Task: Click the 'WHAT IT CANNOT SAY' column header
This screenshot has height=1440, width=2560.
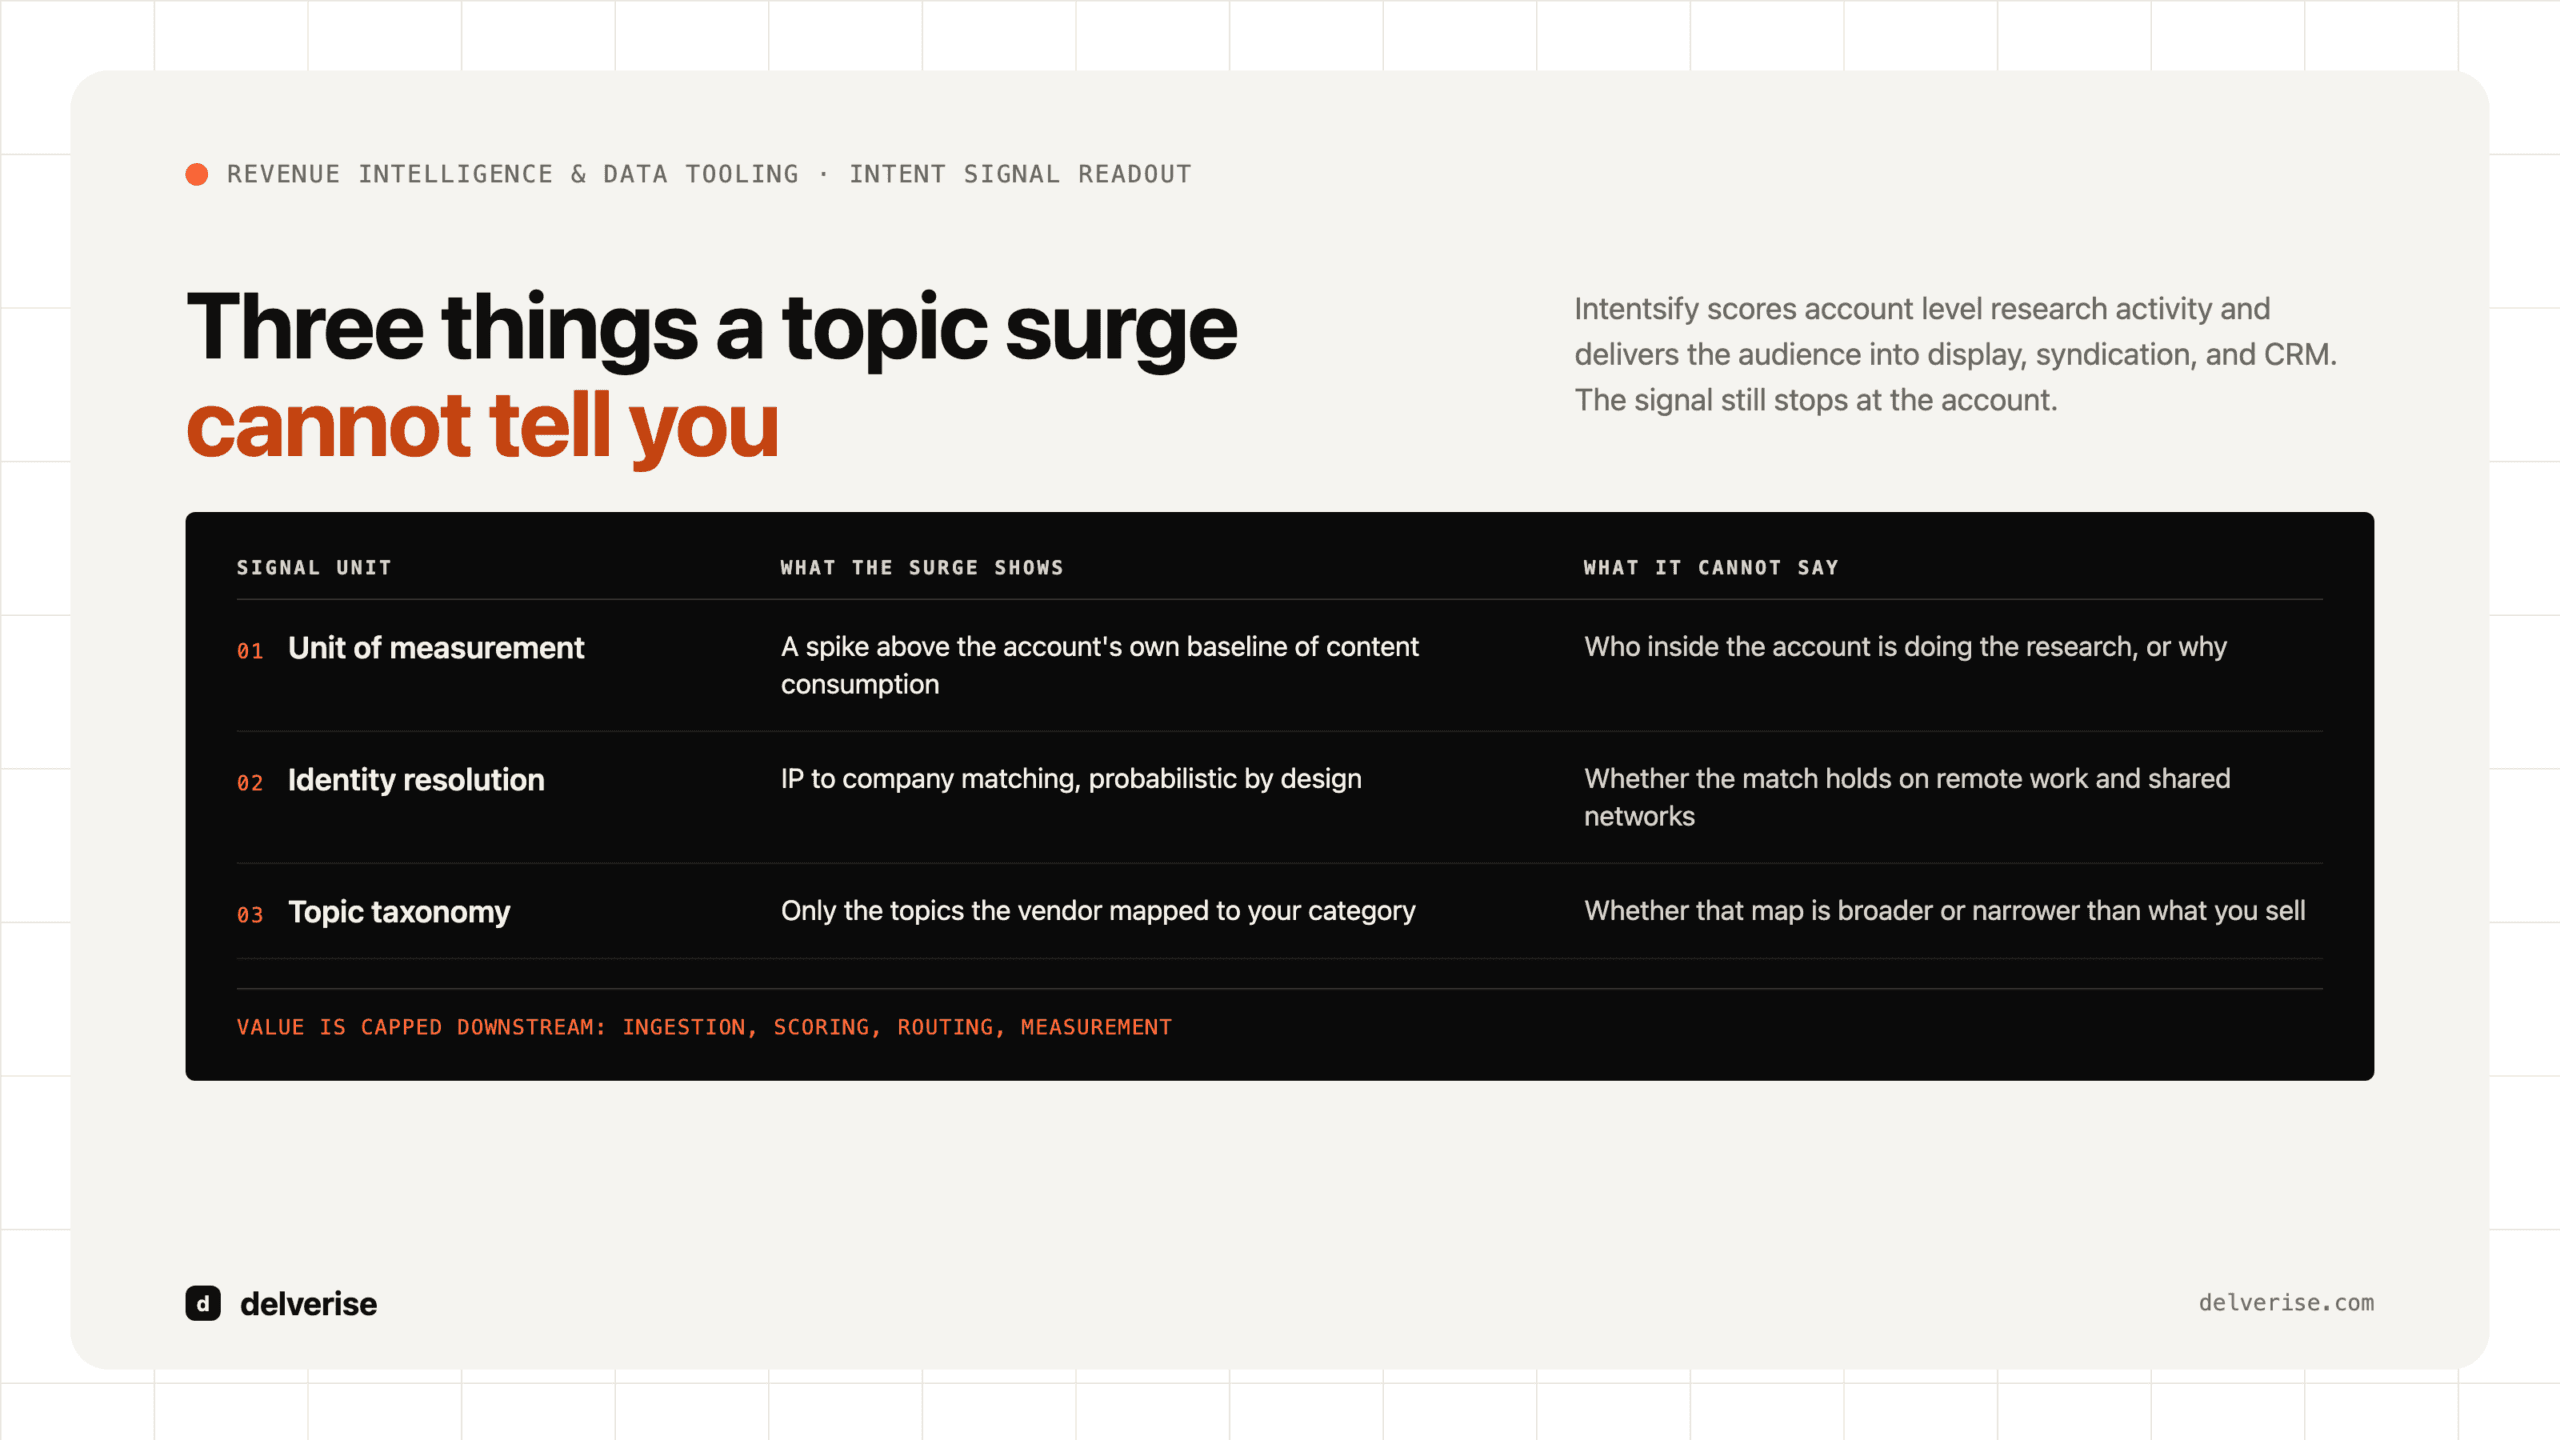Action: [x=1710, y=567]
